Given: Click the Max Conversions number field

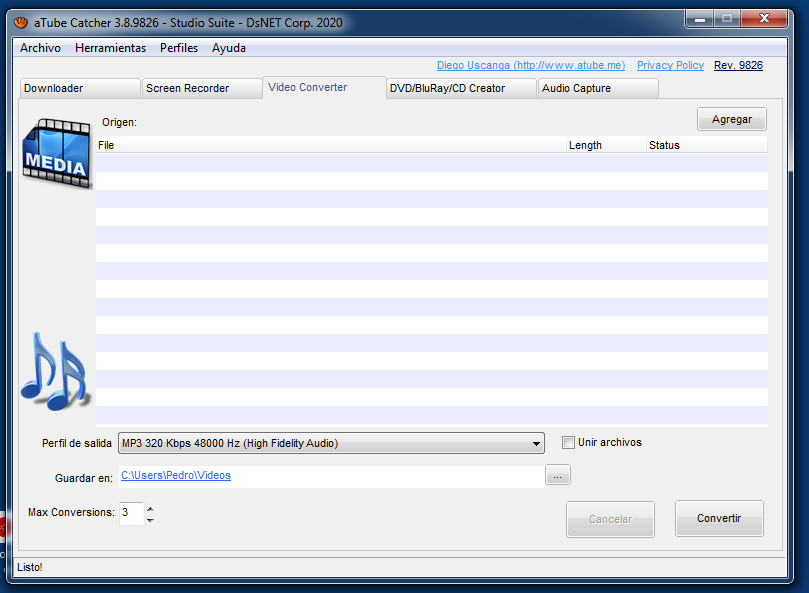Looking at the screenshot, I should tap(131, 513).
